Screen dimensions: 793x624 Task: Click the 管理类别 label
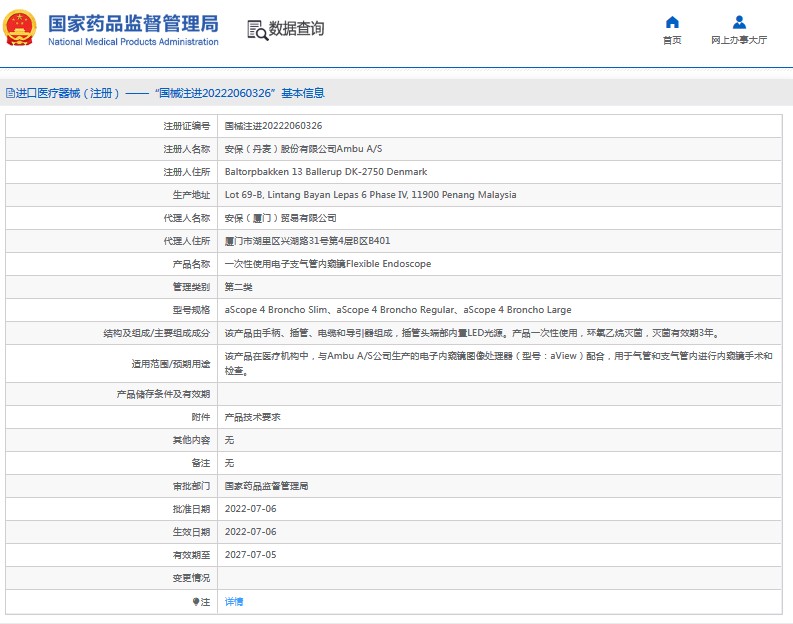pyautogui.click(x=191, y=287)
